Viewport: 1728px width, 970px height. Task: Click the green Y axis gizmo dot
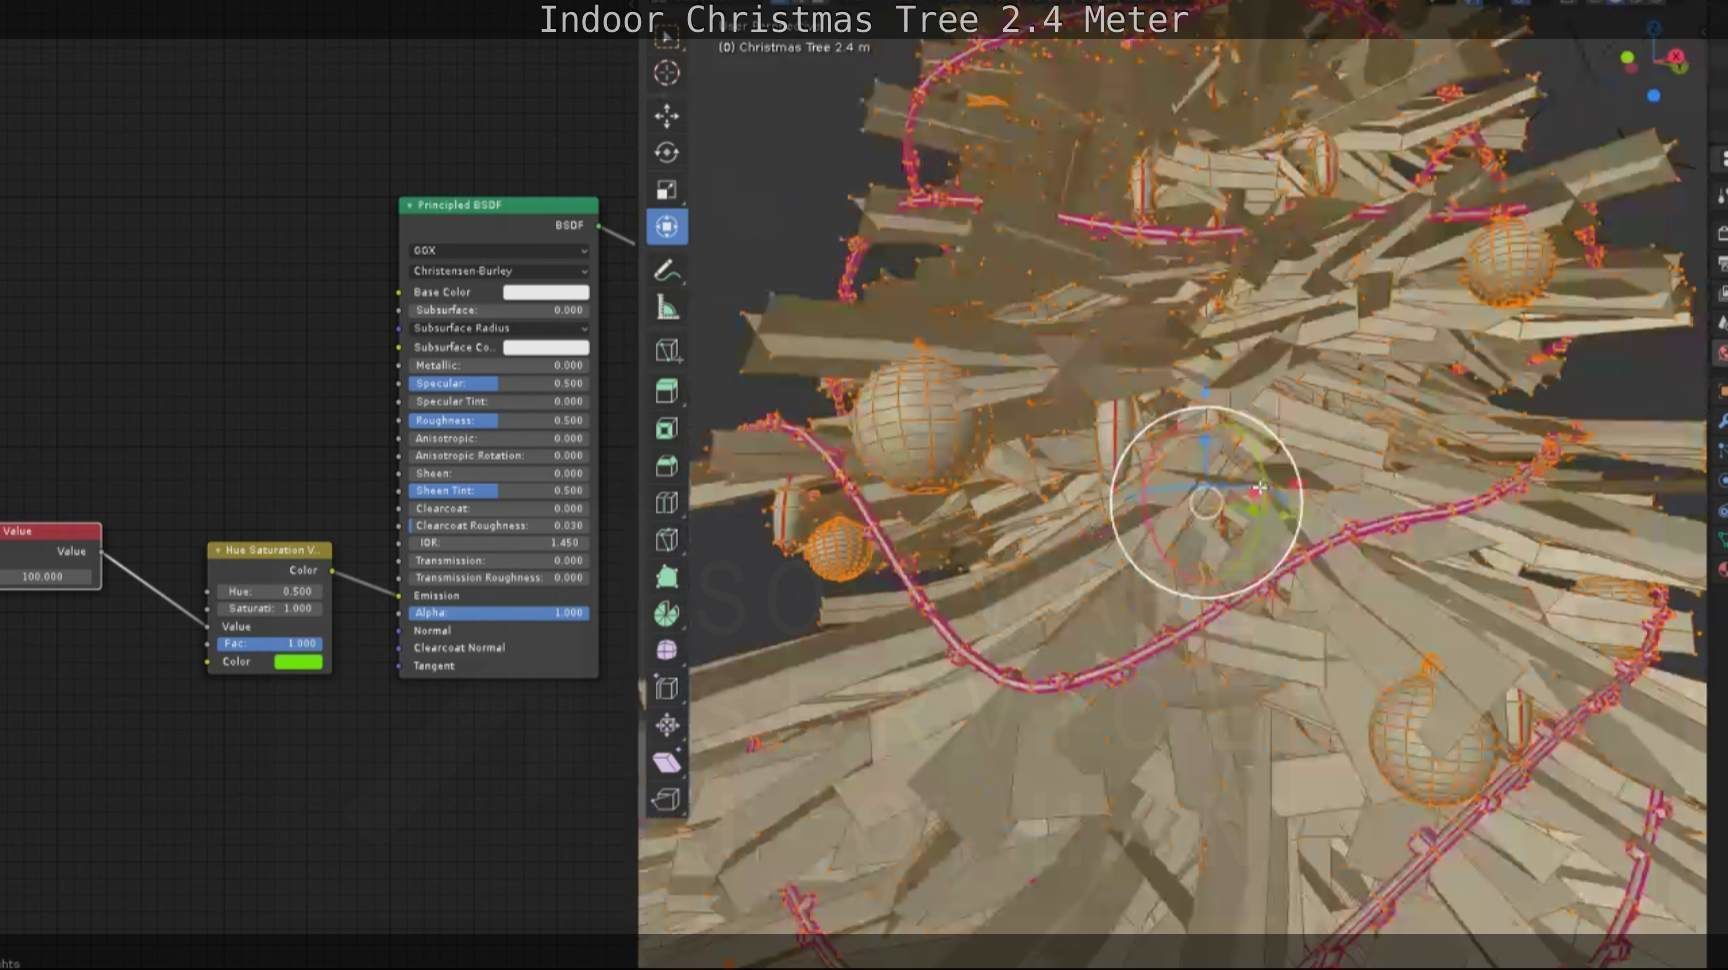click(1627, 58)
